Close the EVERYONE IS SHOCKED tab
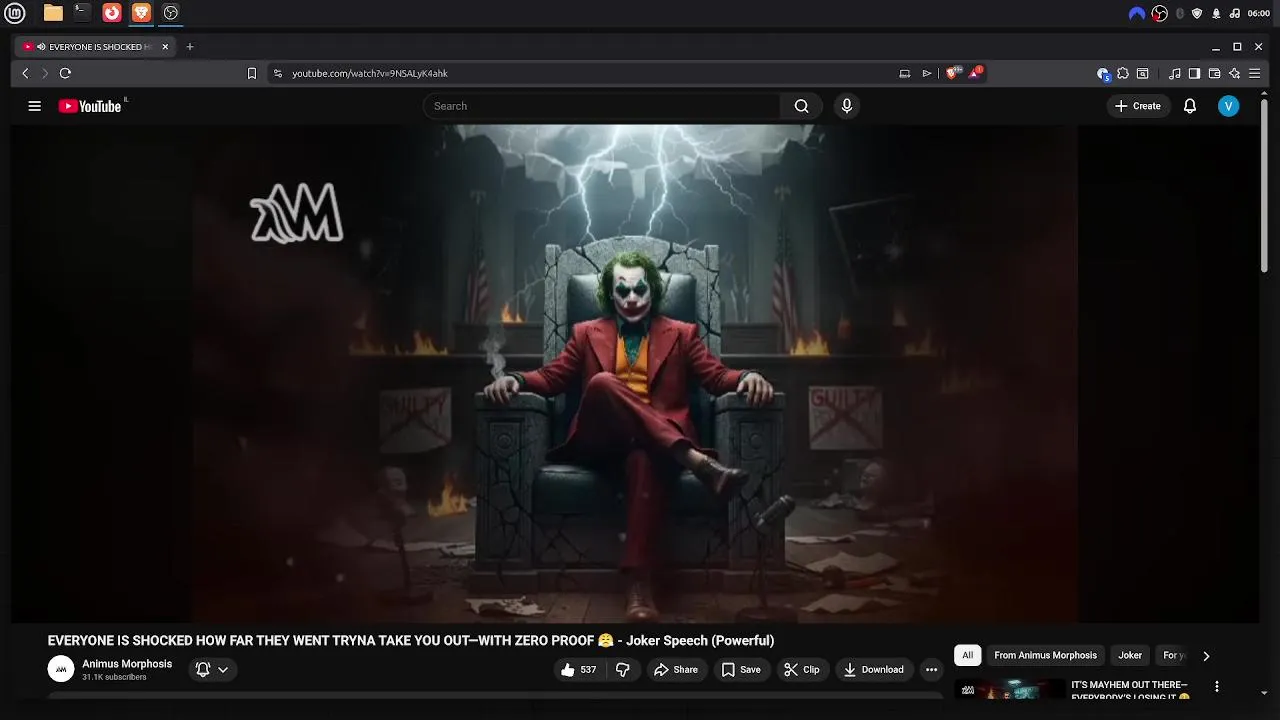 coord(165,47)
